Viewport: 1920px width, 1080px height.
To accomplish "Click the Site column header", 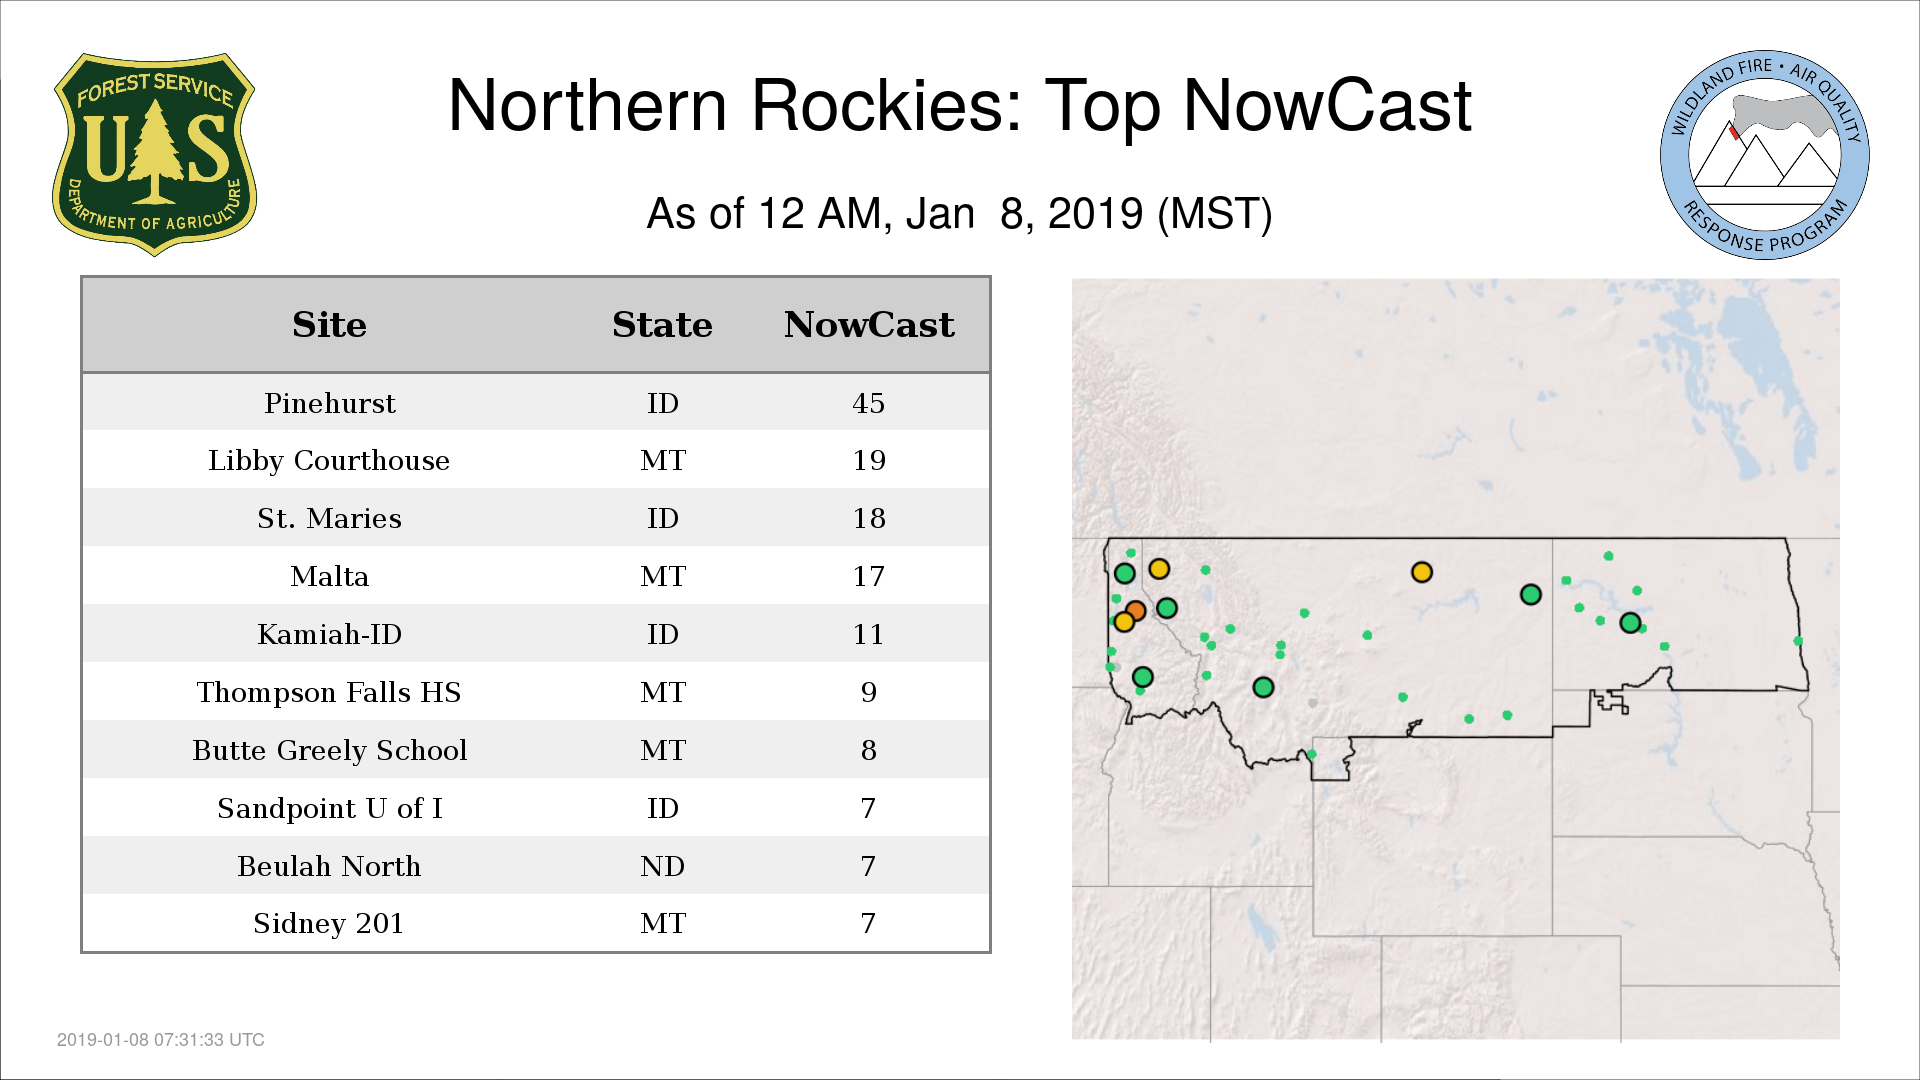I will pos(329,325).
